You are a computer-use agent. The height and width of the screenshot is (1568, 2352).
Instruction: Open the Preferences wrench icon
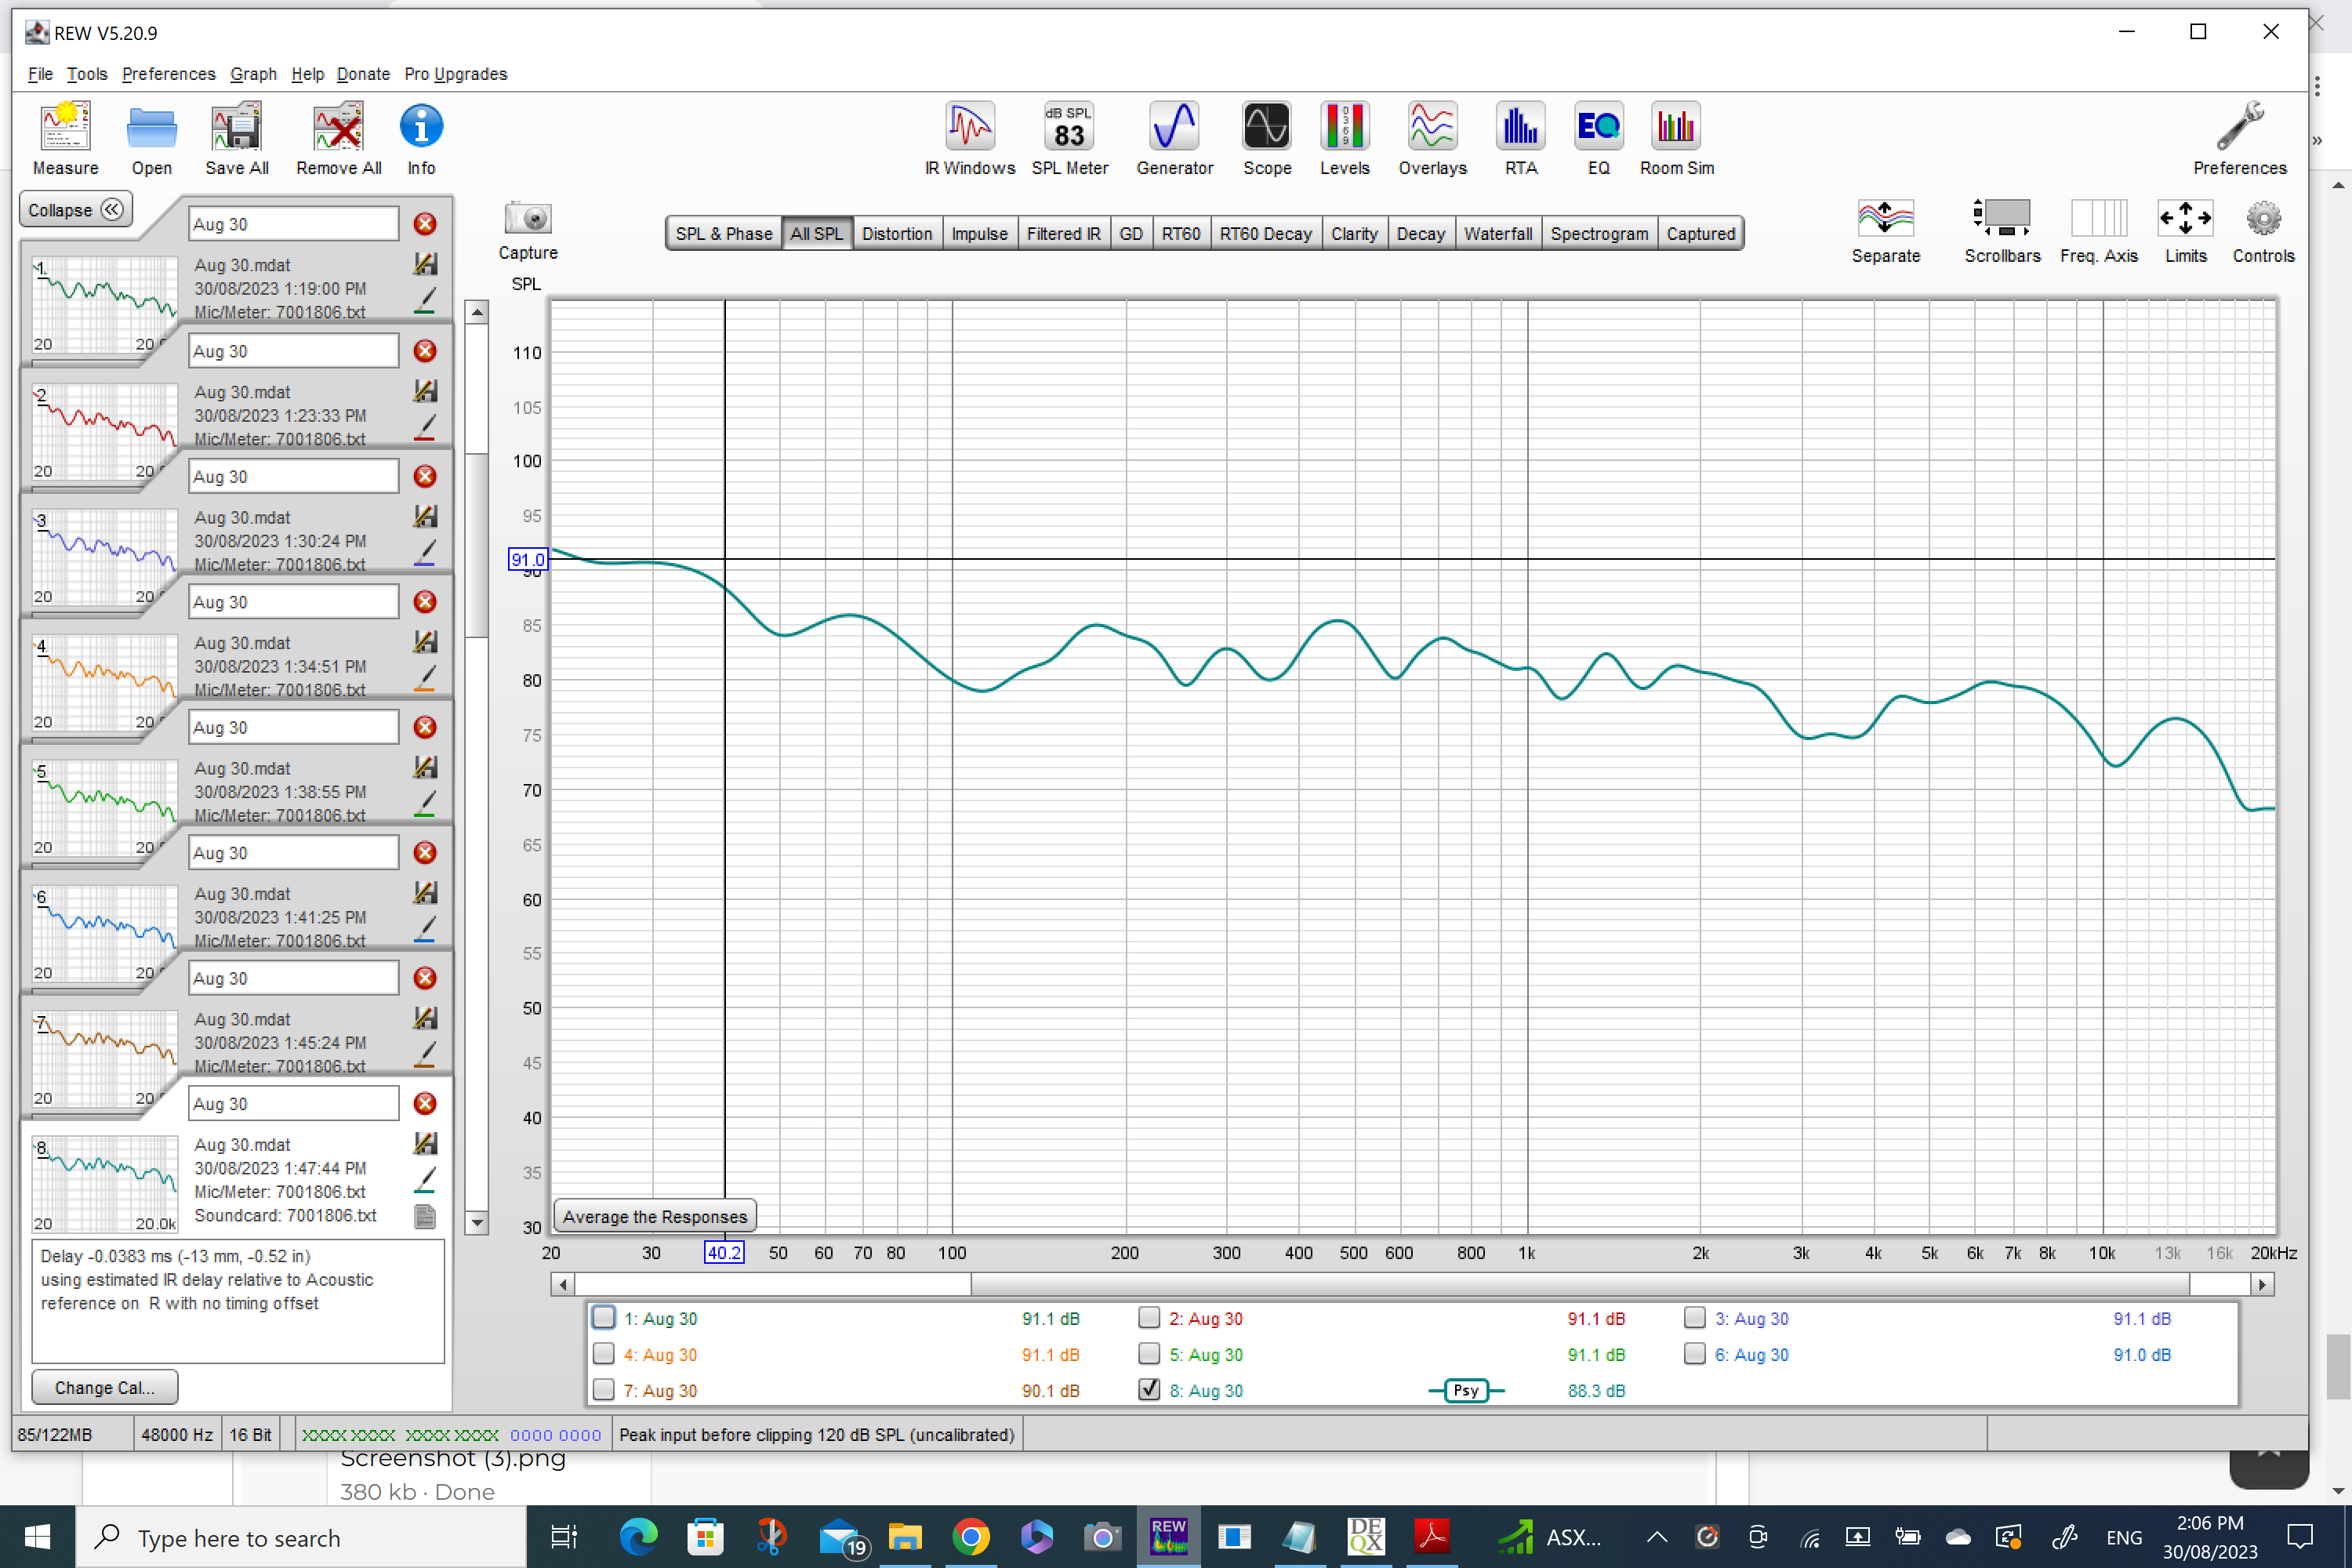(2240, 139)
